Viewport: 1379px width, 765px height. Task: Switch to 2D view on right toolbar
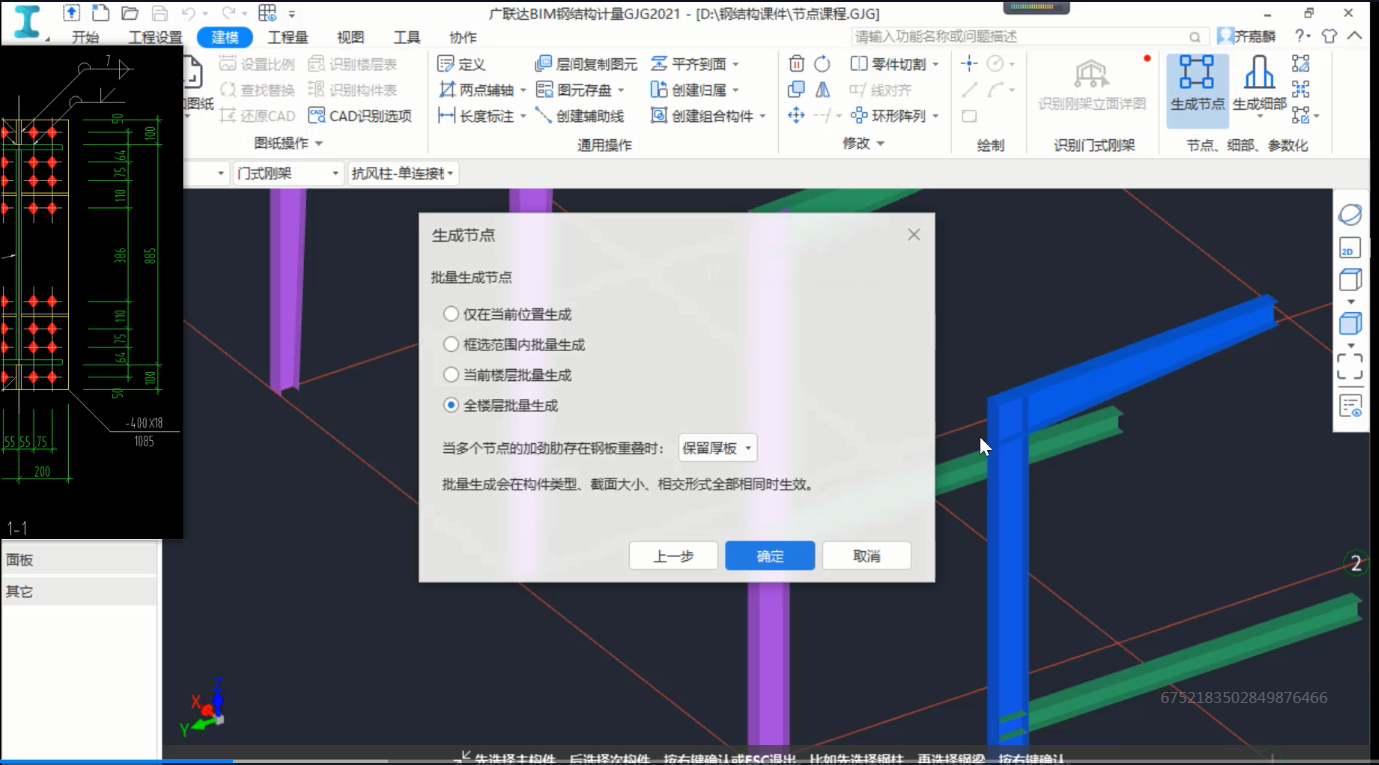(x=1350, y=248)
